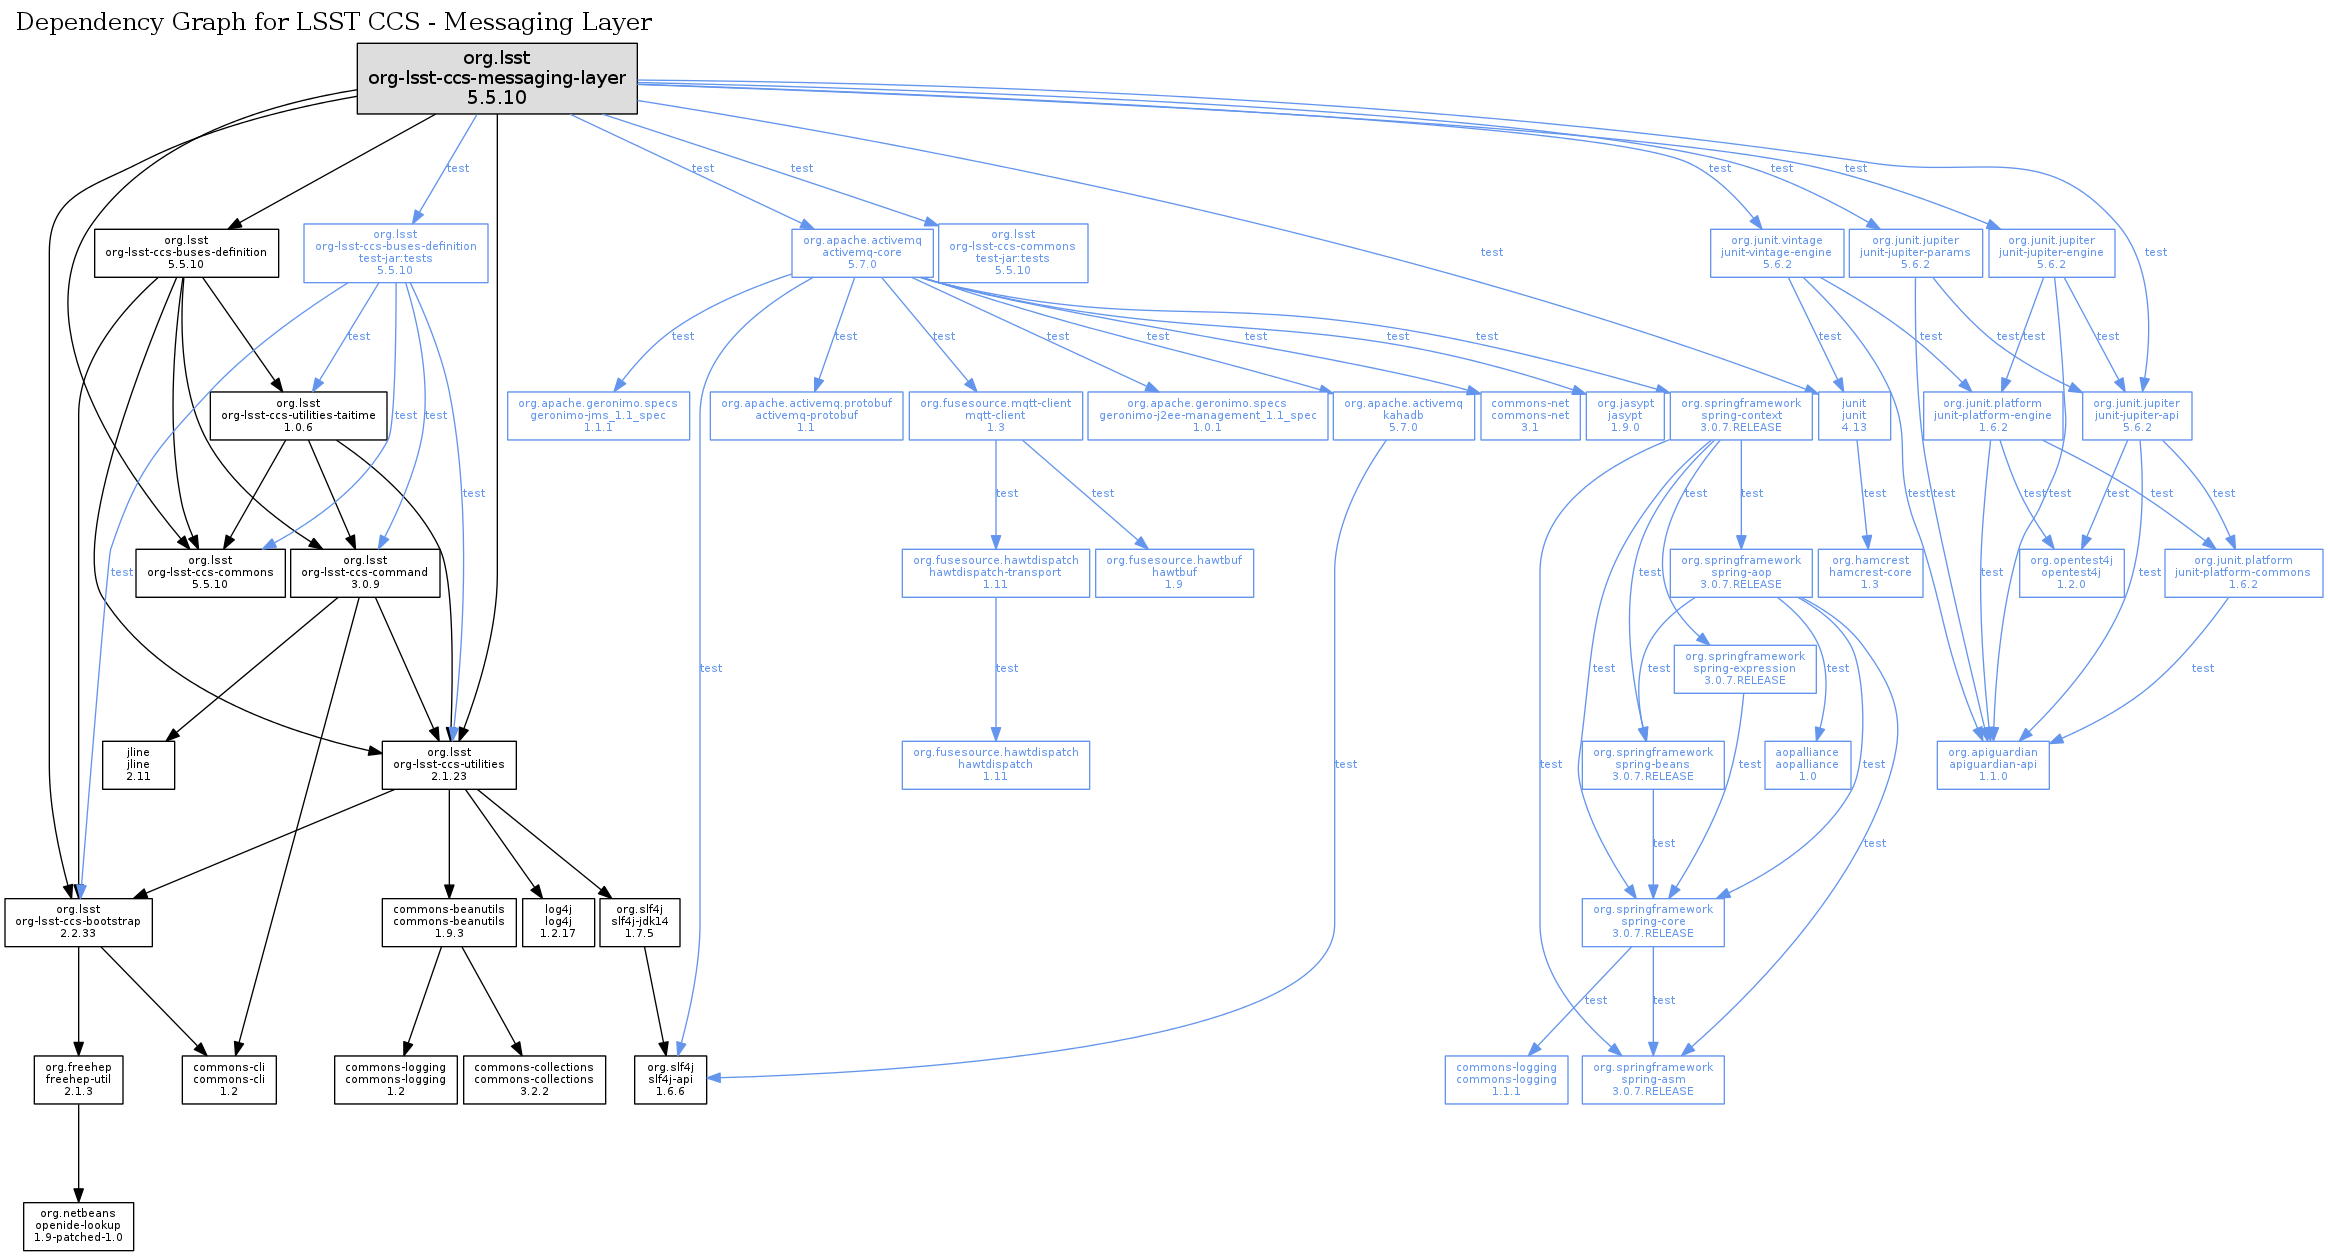
Task: Select the hawtdispatch-transport 1.11 node
Action: [995, 573]
